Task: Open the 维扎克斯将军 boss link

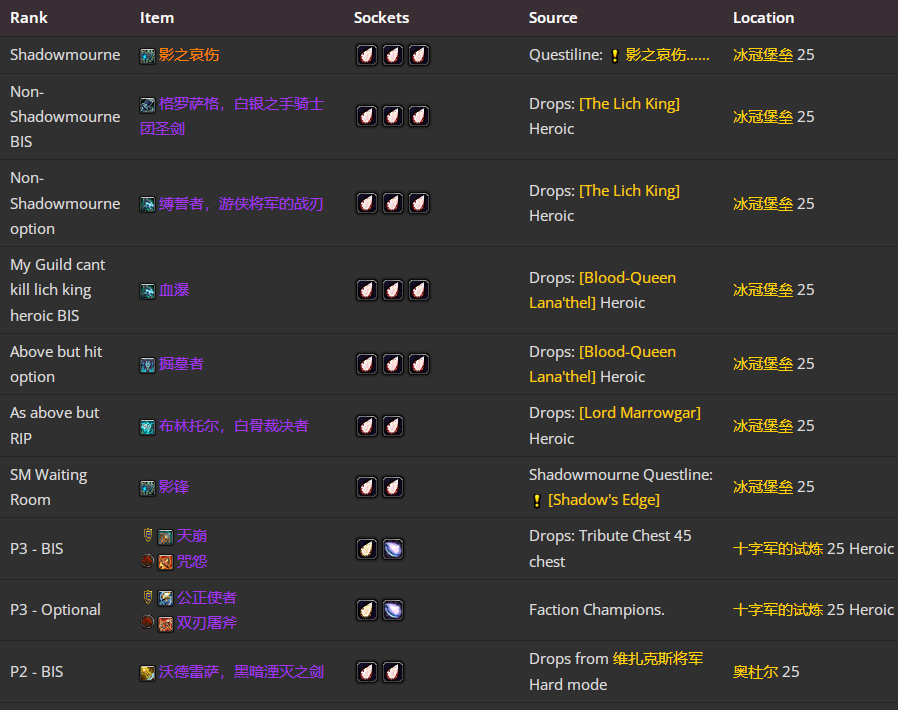Action: point(658,659)
